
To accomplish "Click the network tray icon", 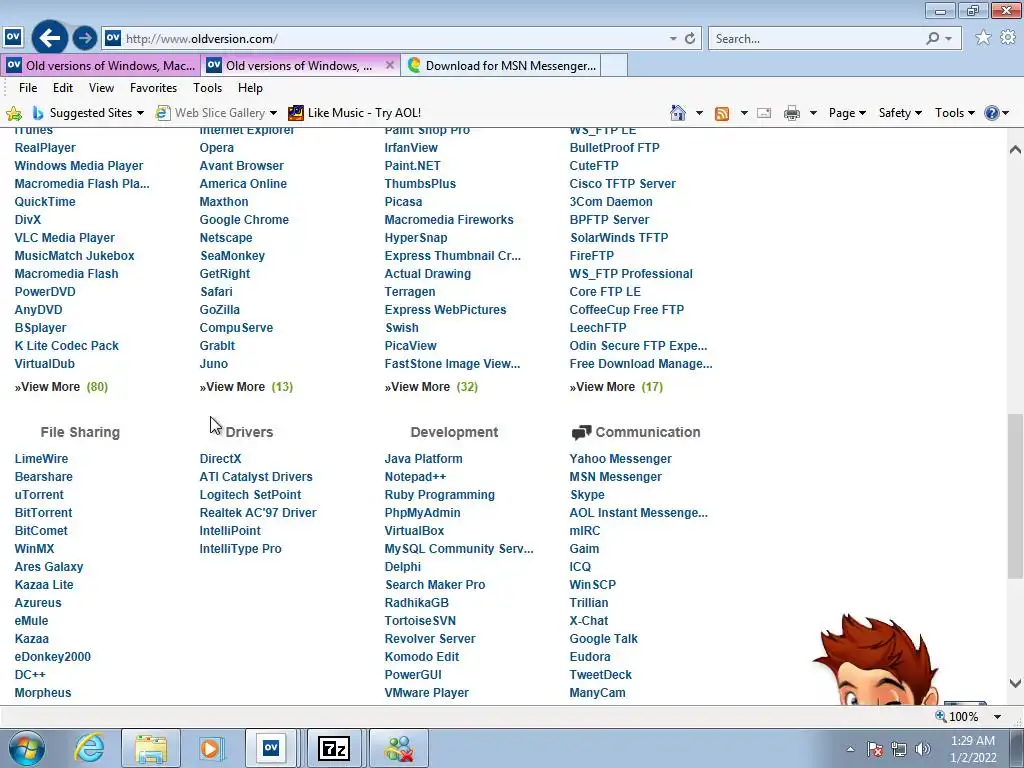I will (899, 749).
